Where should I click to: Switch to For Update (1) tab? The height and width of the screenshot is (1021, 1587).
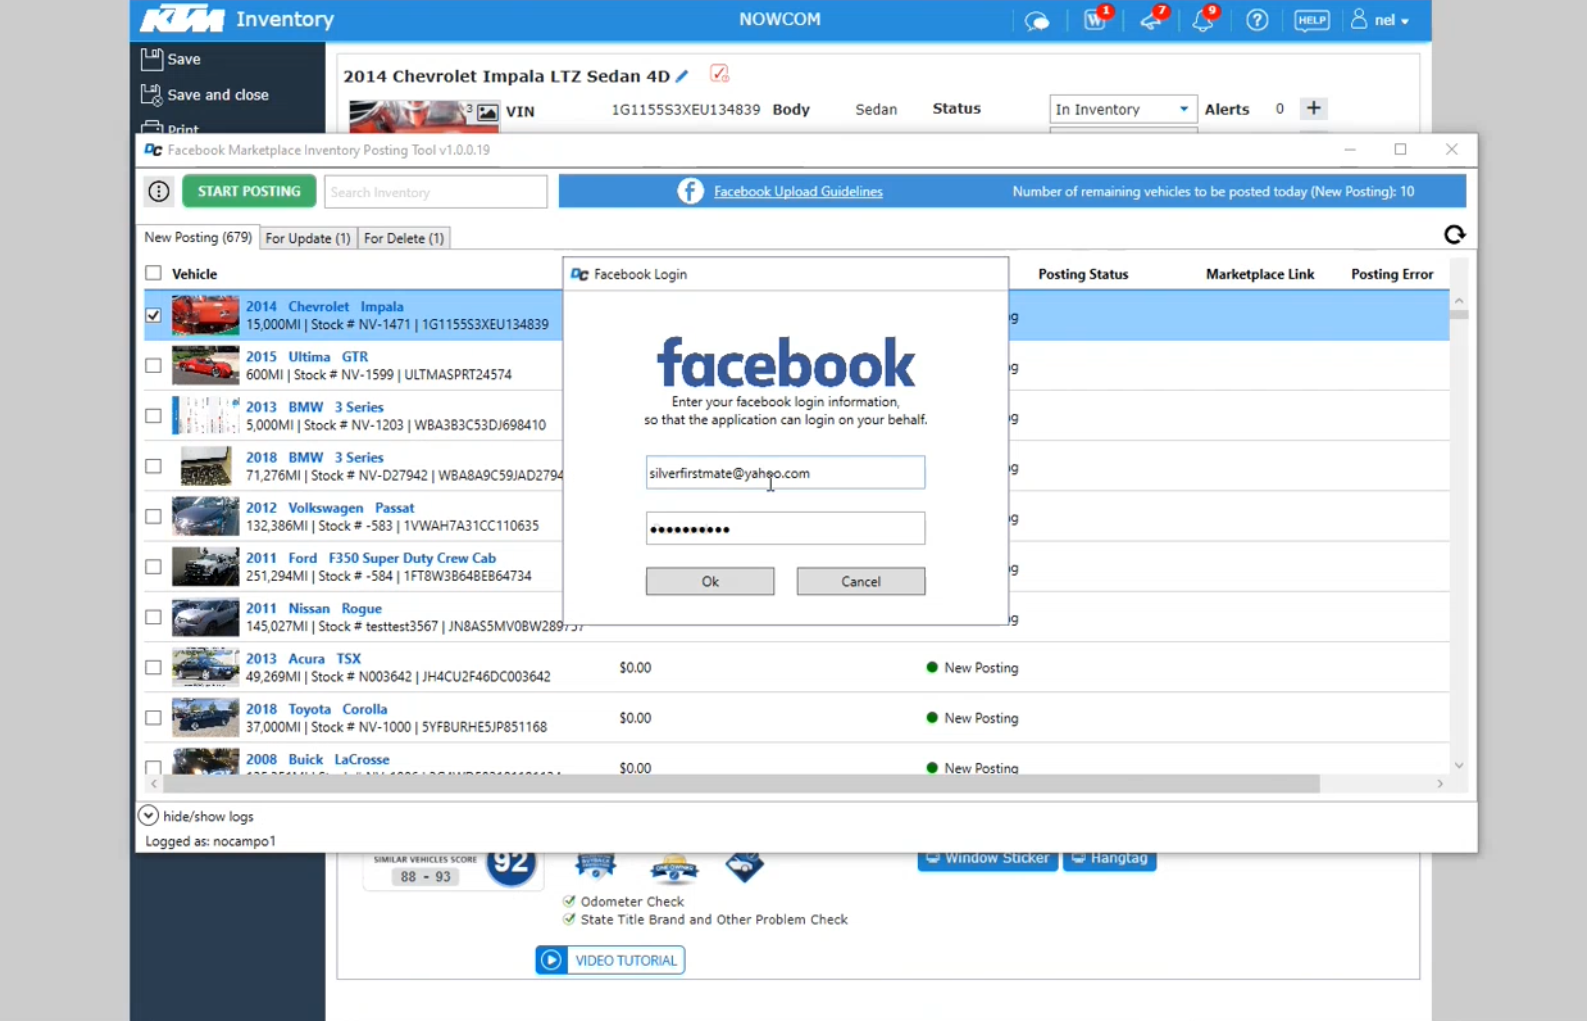coord(308,238)
